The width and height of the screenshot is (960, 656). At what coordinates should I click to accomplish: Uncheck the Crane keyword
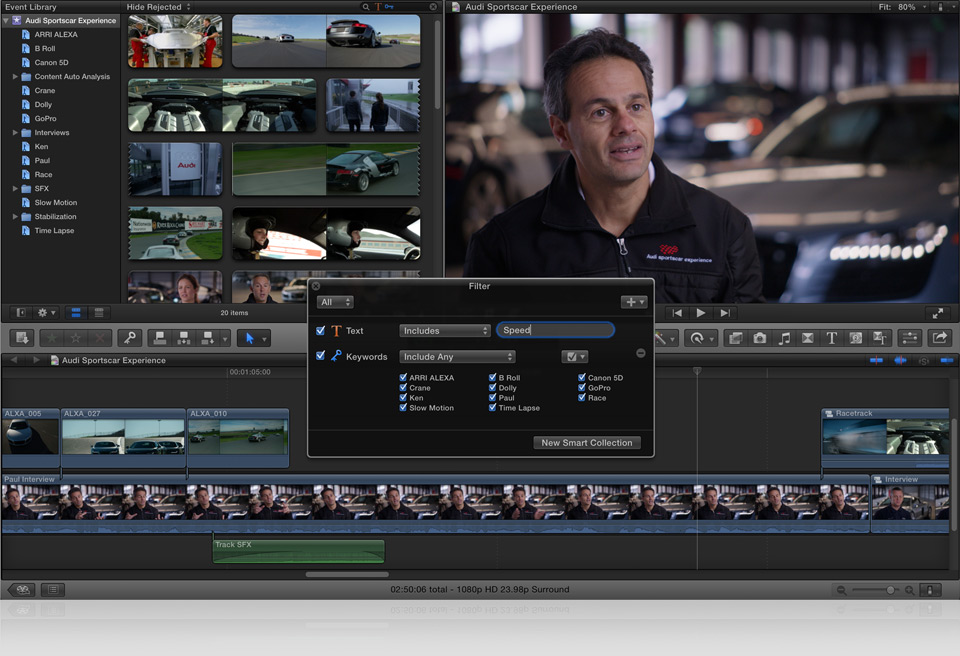click(x=403, y=387)
